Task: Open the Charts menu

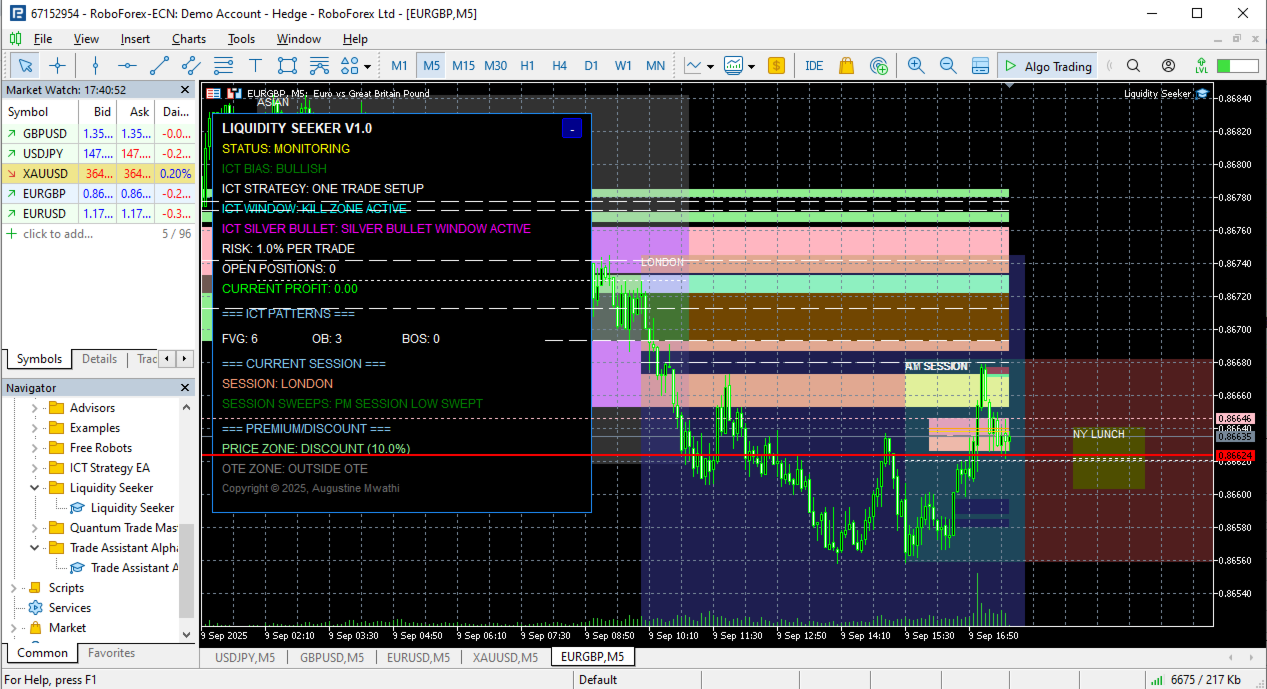Action: point(188,39)
